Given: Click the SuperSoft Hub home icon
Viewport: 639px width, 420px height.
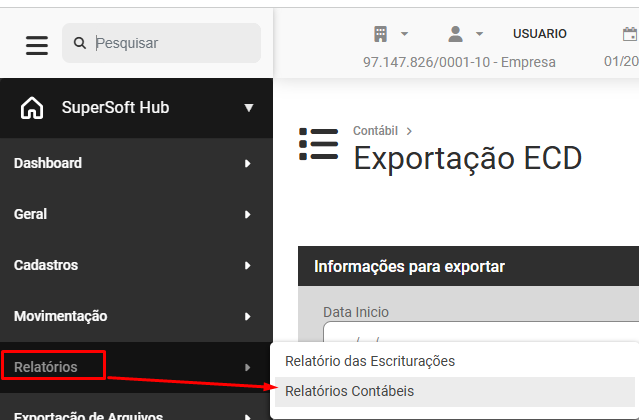Looking at the screenshot, I should point(32,108).
